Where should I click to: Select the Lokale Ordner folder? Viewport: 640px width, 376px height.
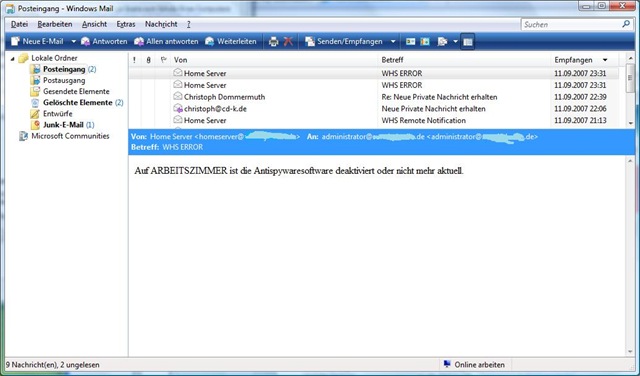point(54,58)
